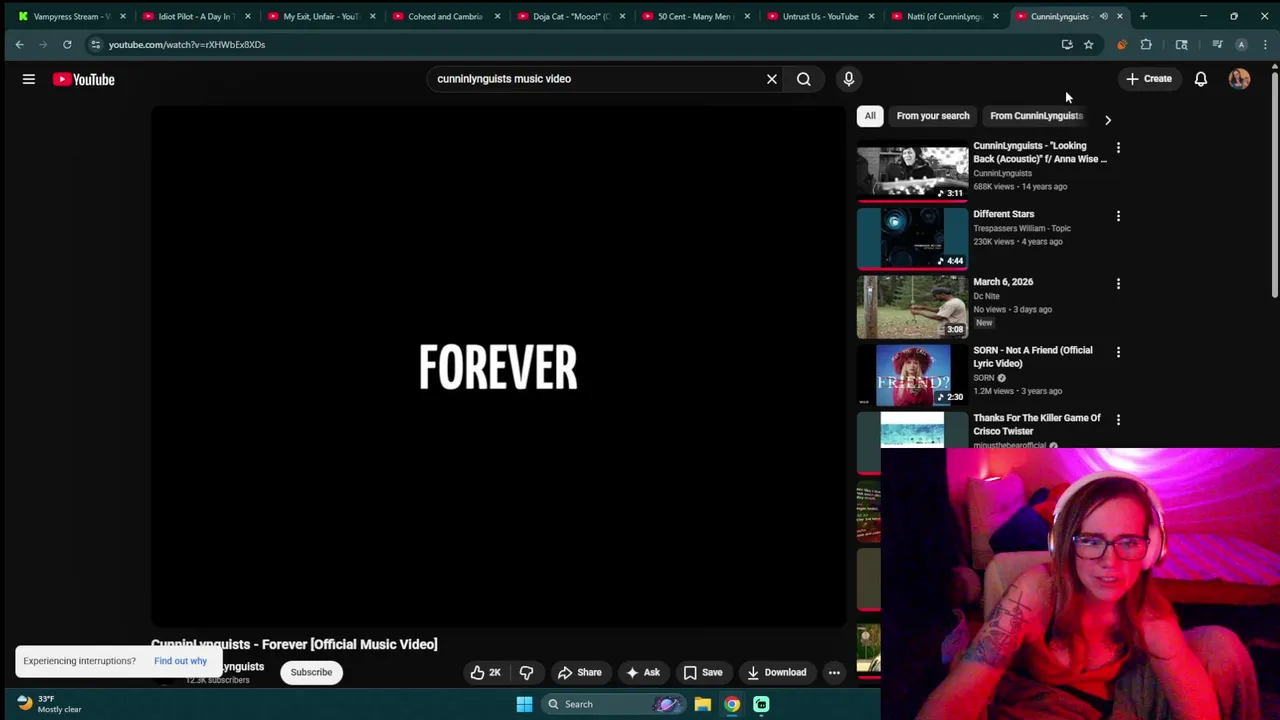Viewport: 1280px width, 720px height.
Task: Mute the active CunninLynguists tab speaker icon
Action: (x=1104, y=16)
